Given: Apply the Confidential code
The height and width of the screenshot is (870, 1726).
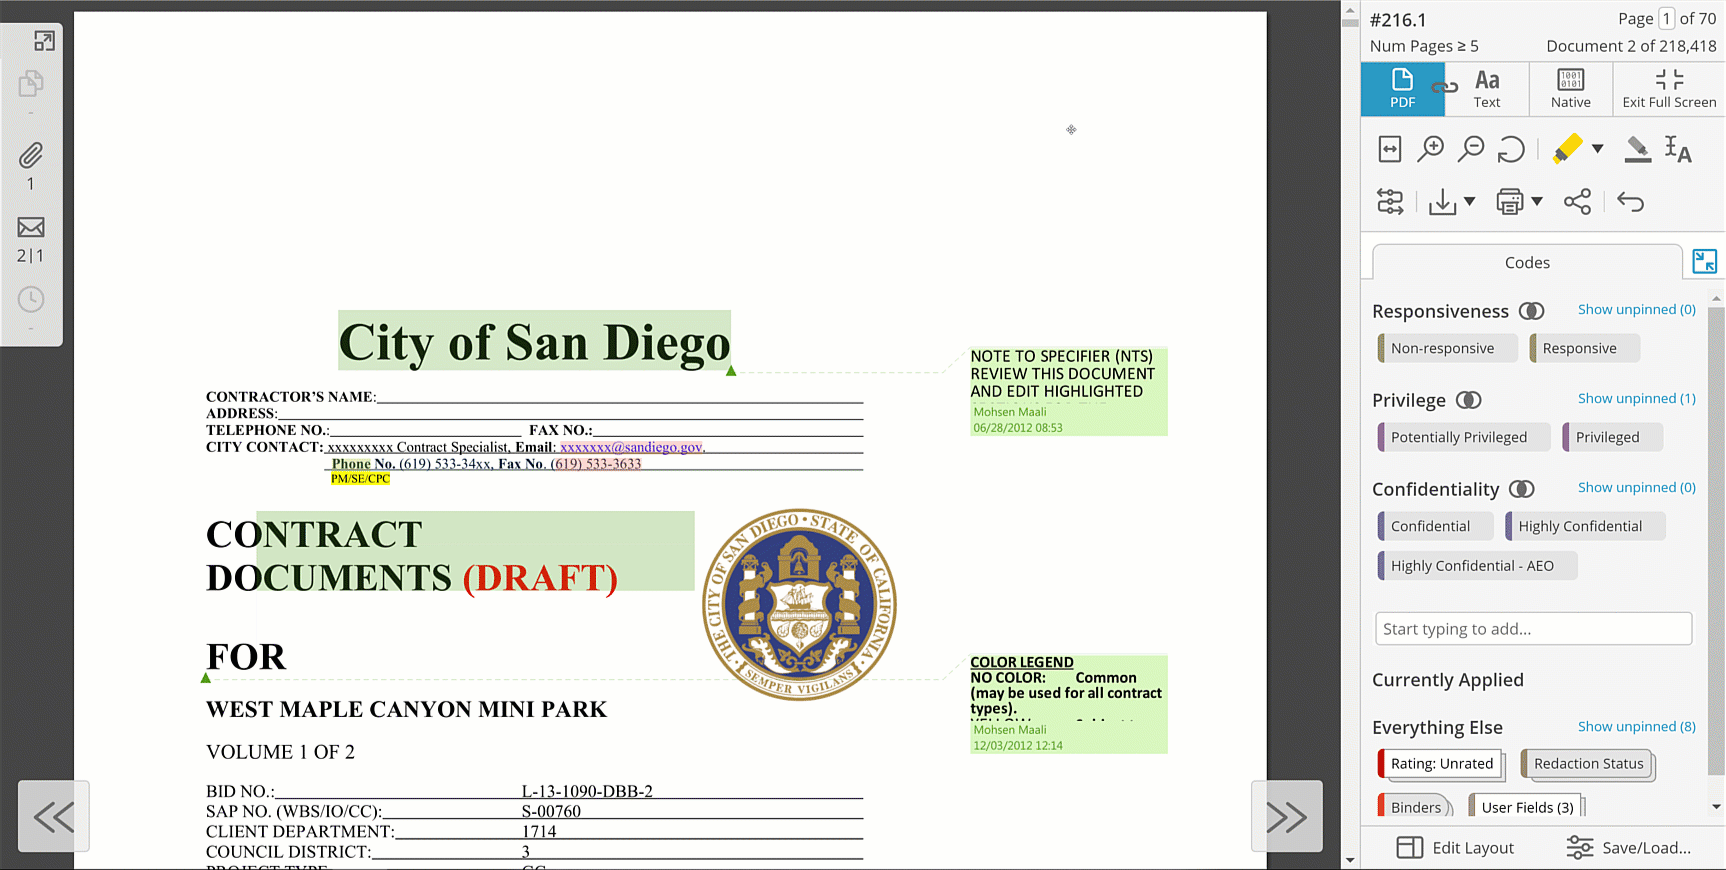Looking at the screenshot, I should point(1435,526).
